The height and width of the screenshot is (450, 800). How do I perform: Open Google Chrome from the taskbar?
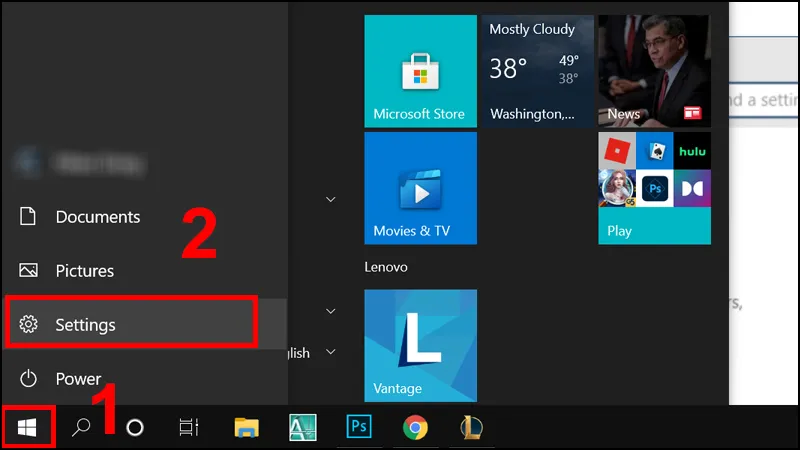pos(415,428)
